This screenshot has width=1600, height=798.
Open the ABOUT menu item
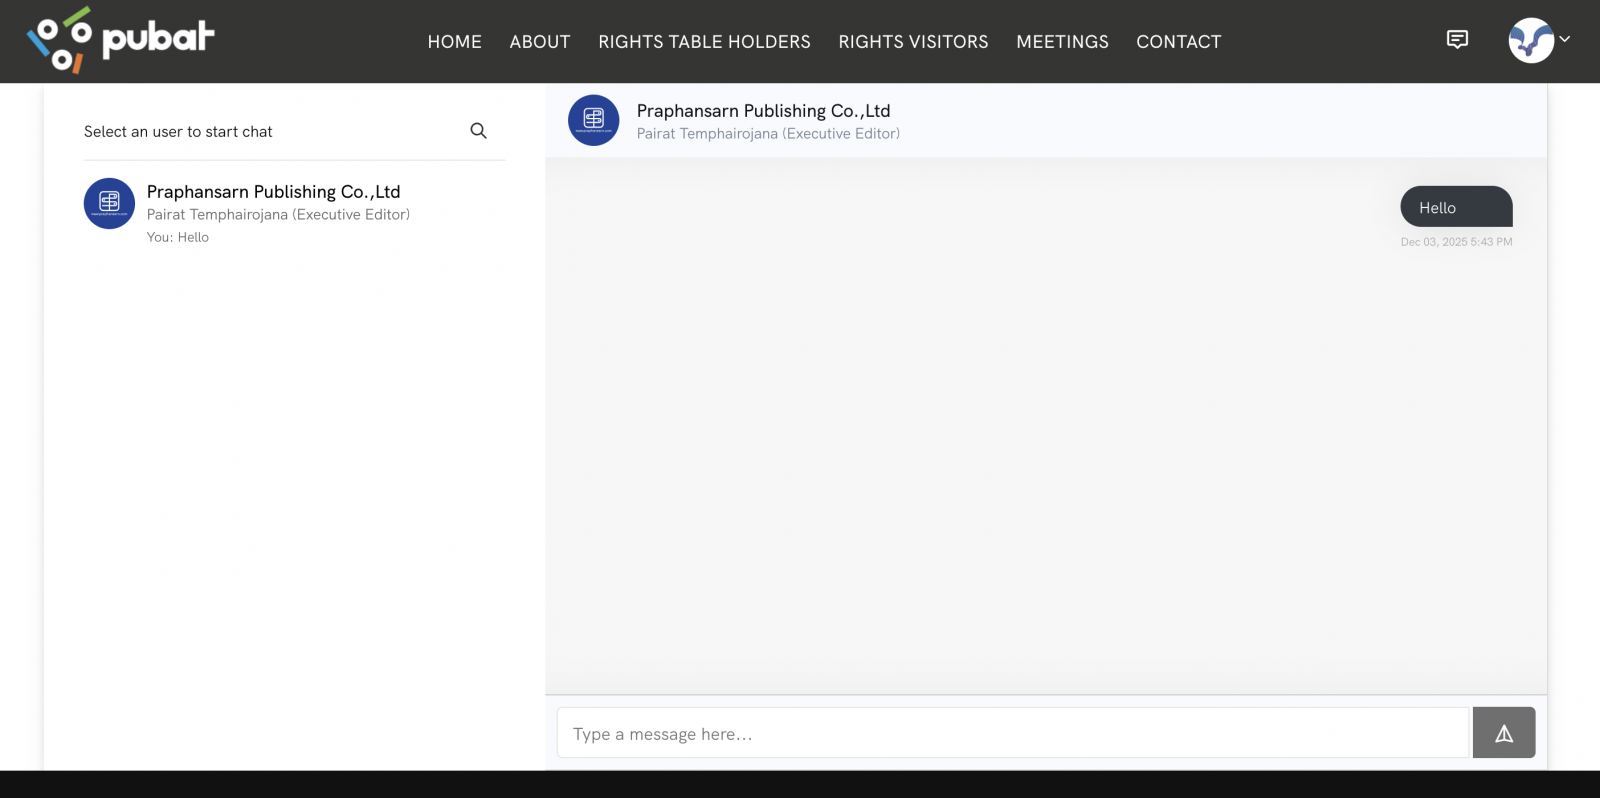click(x=540, y=42)
